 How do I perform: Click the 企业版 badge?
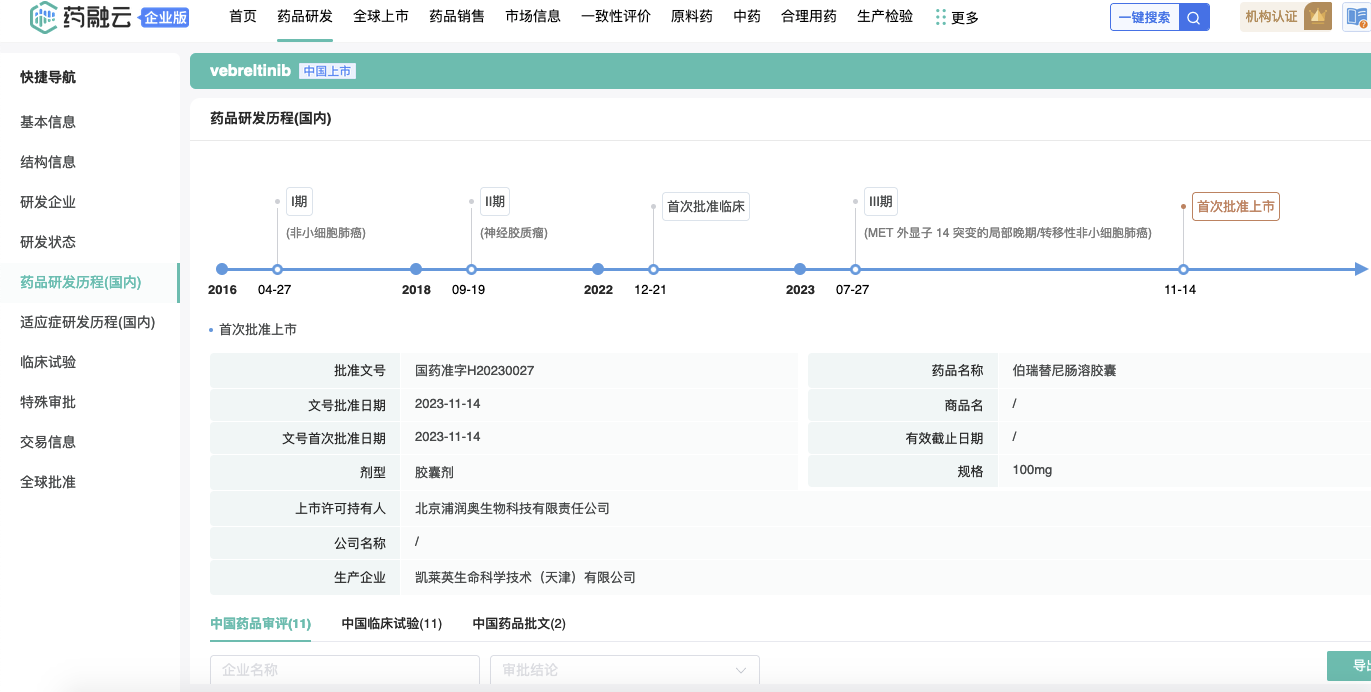click(x=165, y=17)
